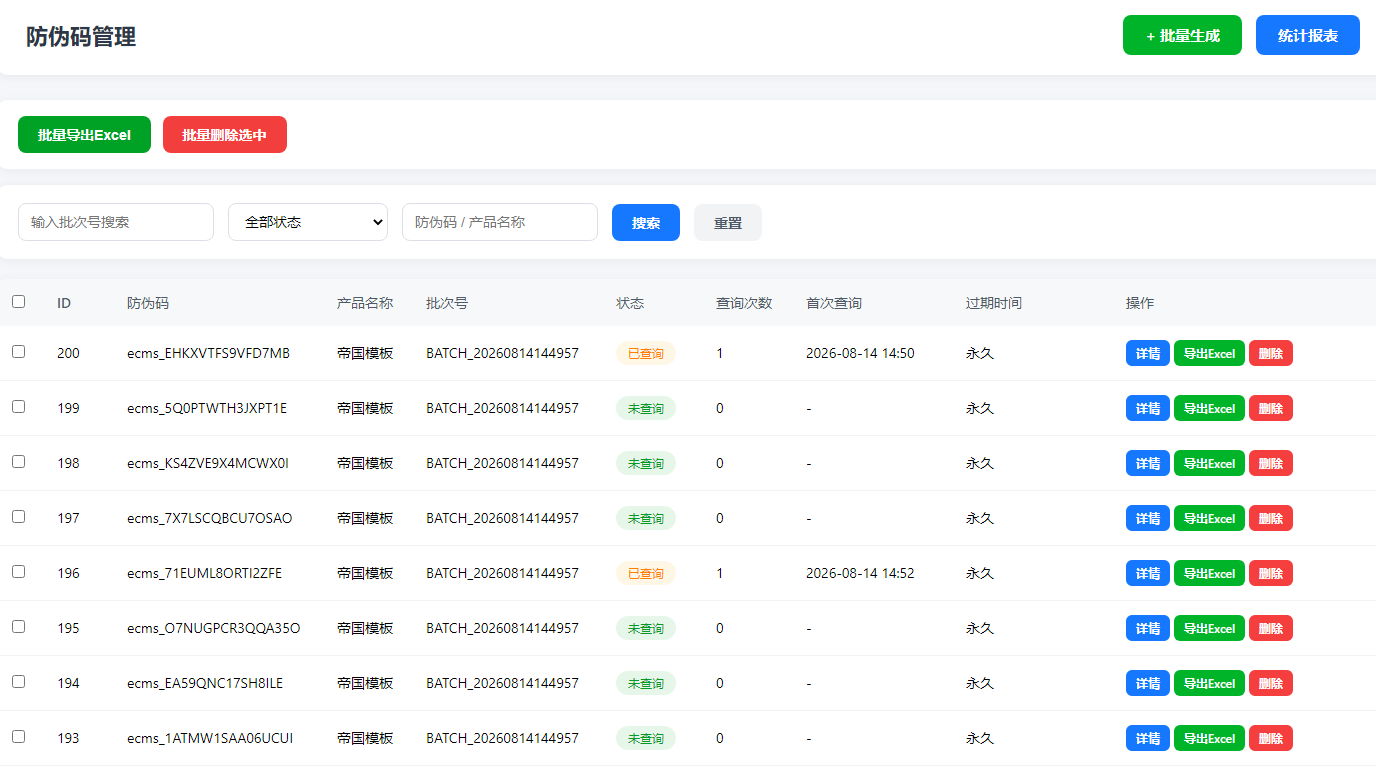Screen dimensions: 1376x768
Task: Click the 防伪码管理 page title
Action: click(81, 37)
